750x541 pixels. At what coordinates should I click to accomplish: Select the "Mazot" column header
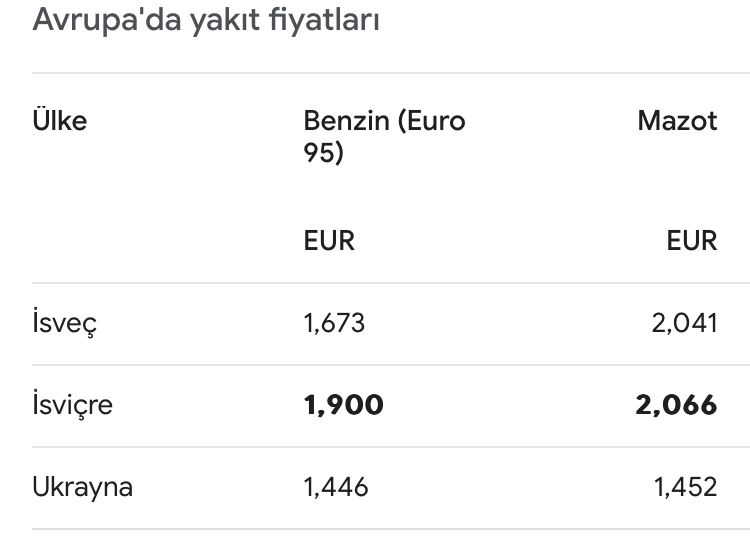(677, 121)
